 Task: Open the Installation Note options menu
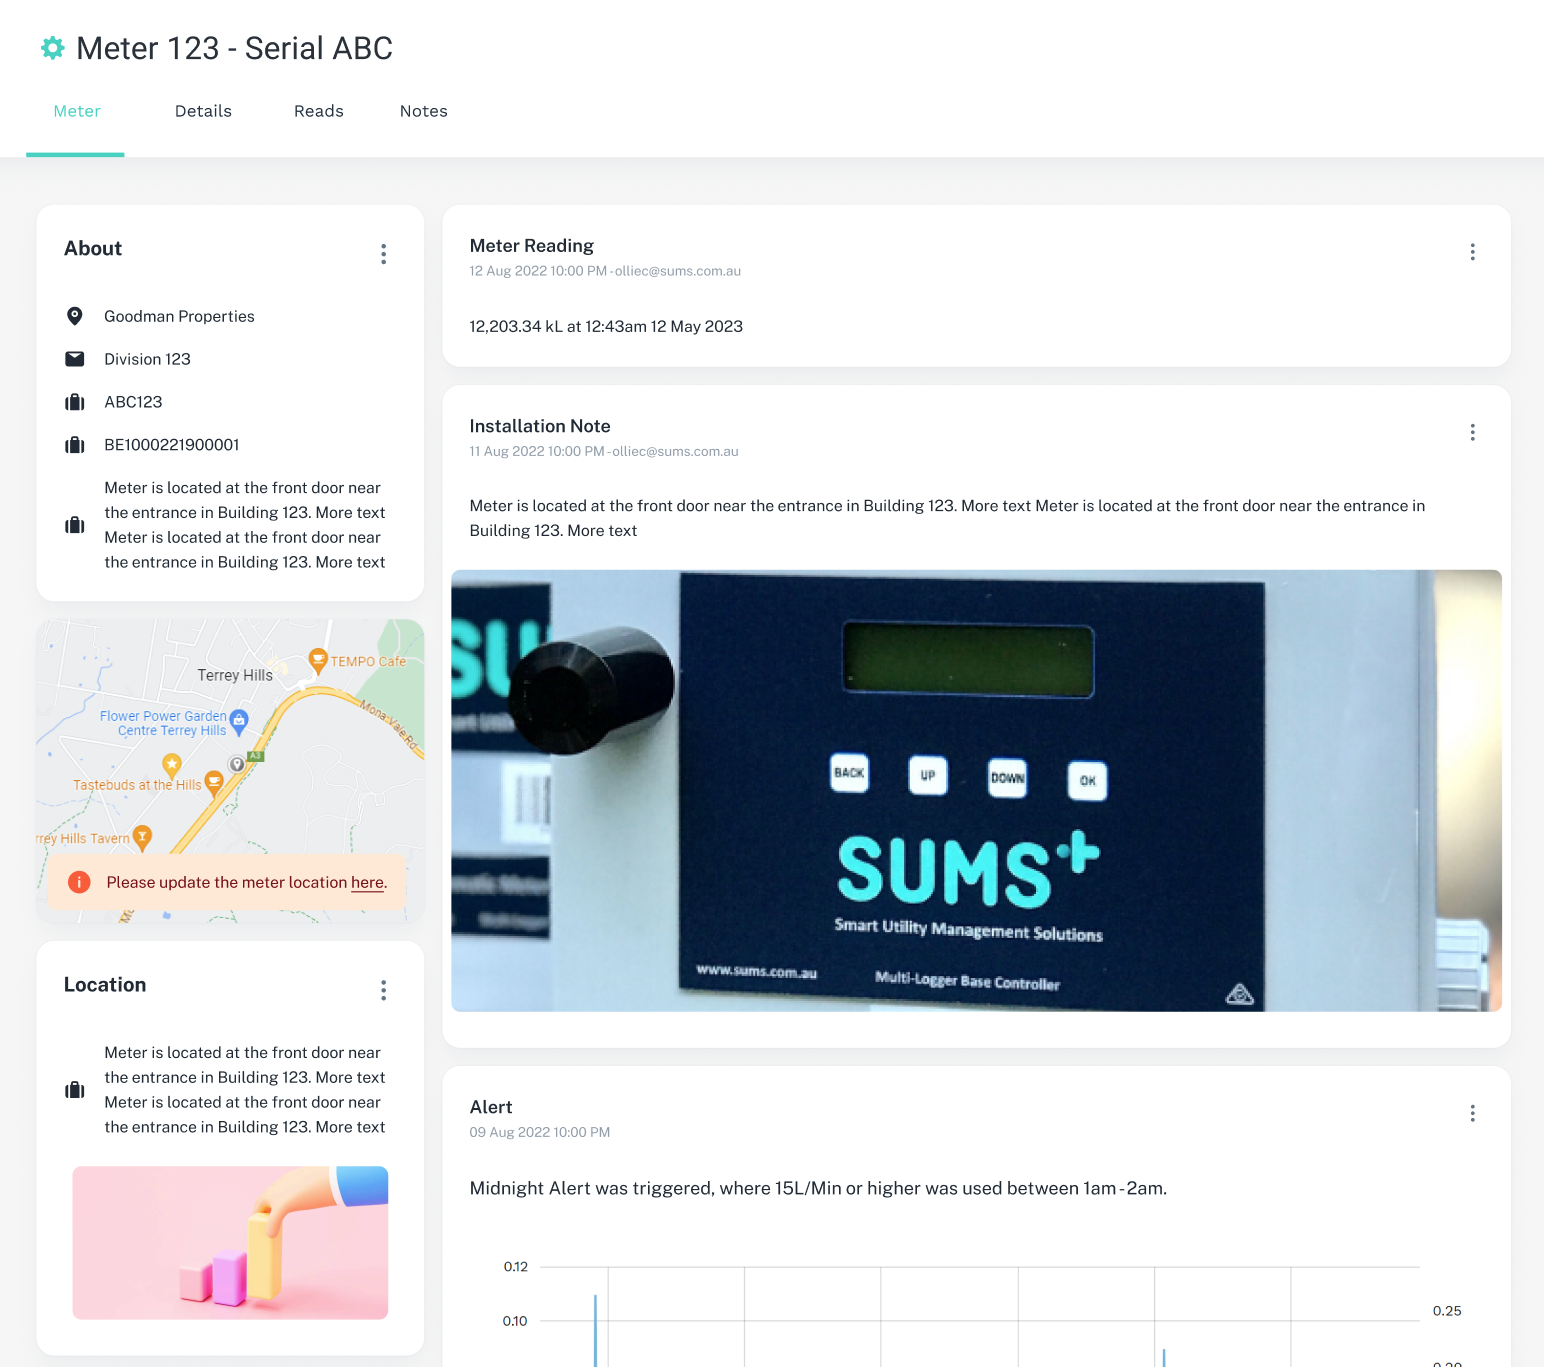coord(1472,432)
